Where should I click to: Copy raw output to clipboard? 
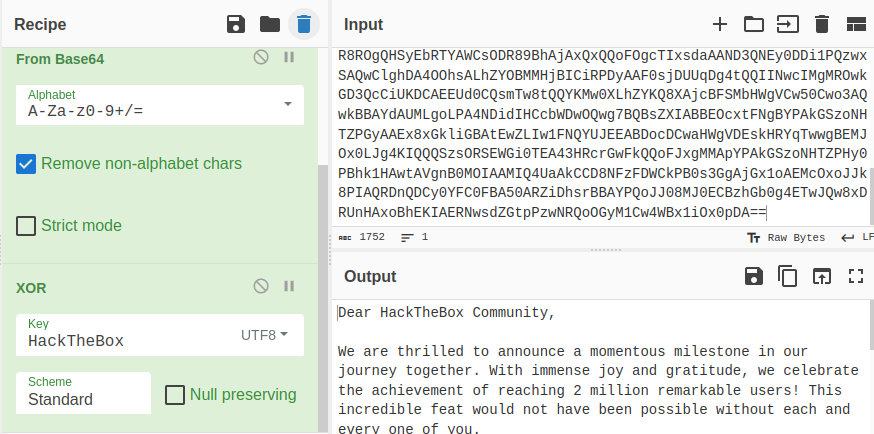click(x=788, y=276)
